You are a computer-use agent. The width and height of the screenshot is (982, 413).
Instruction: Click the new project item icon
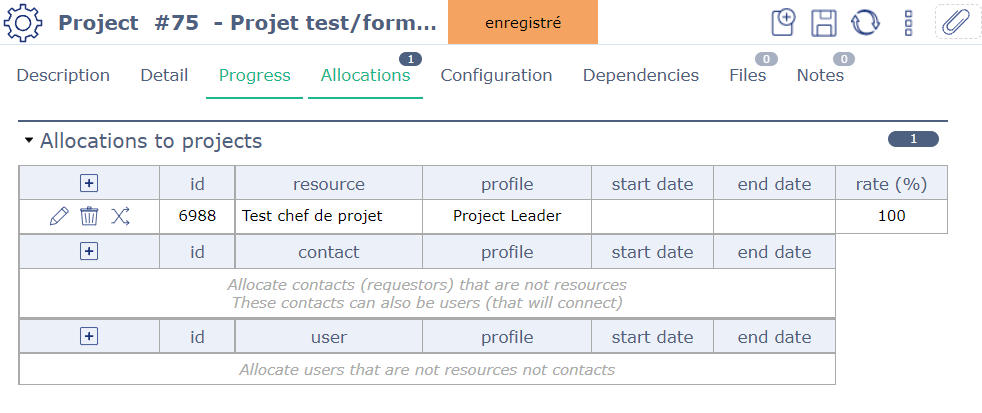pos(784,22)
